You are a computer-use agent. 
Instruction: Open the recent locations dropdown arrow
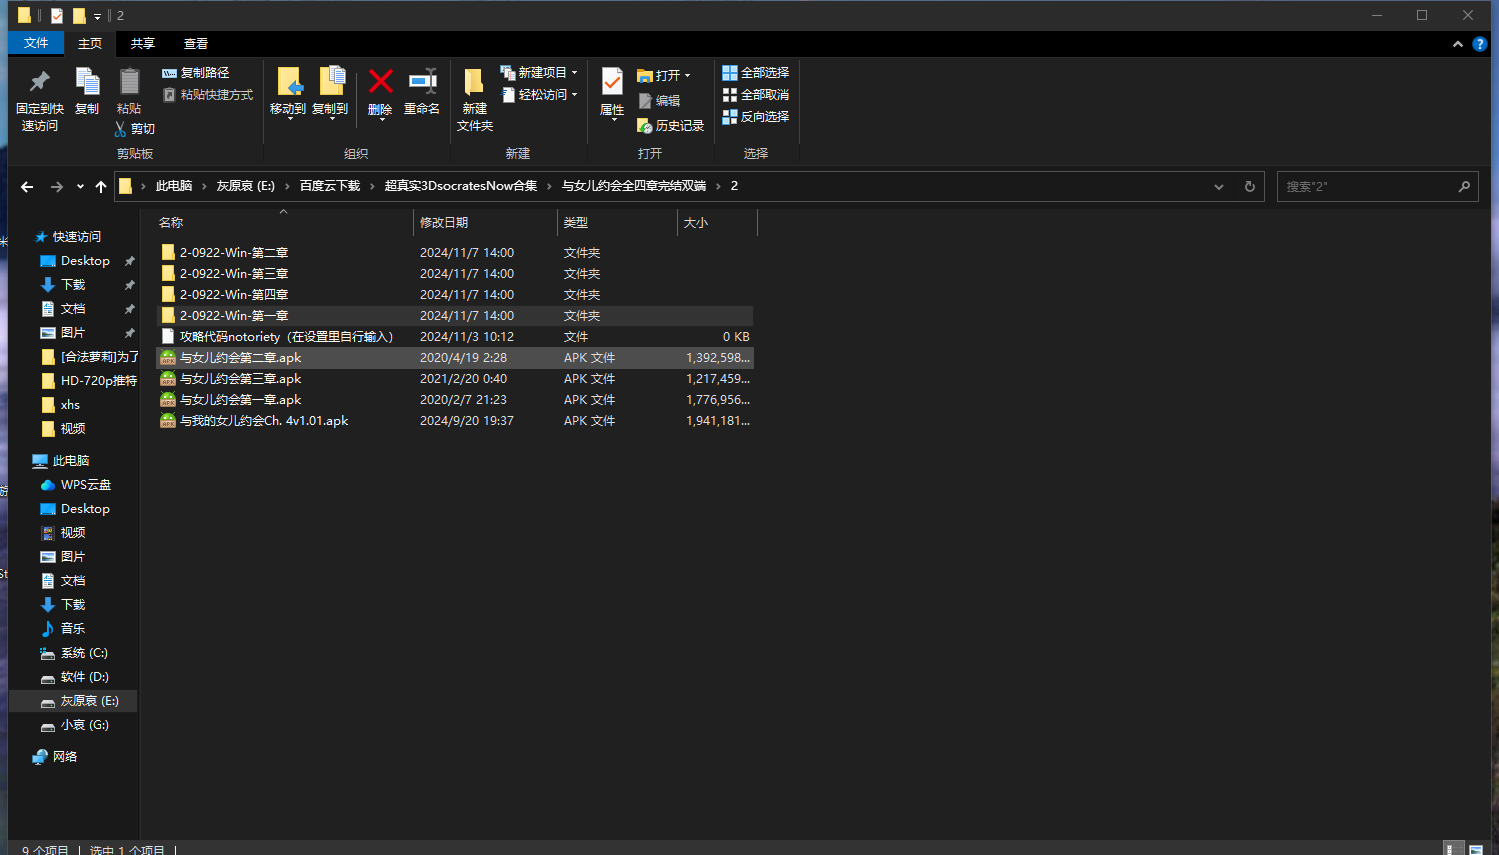tap(80, 187)
